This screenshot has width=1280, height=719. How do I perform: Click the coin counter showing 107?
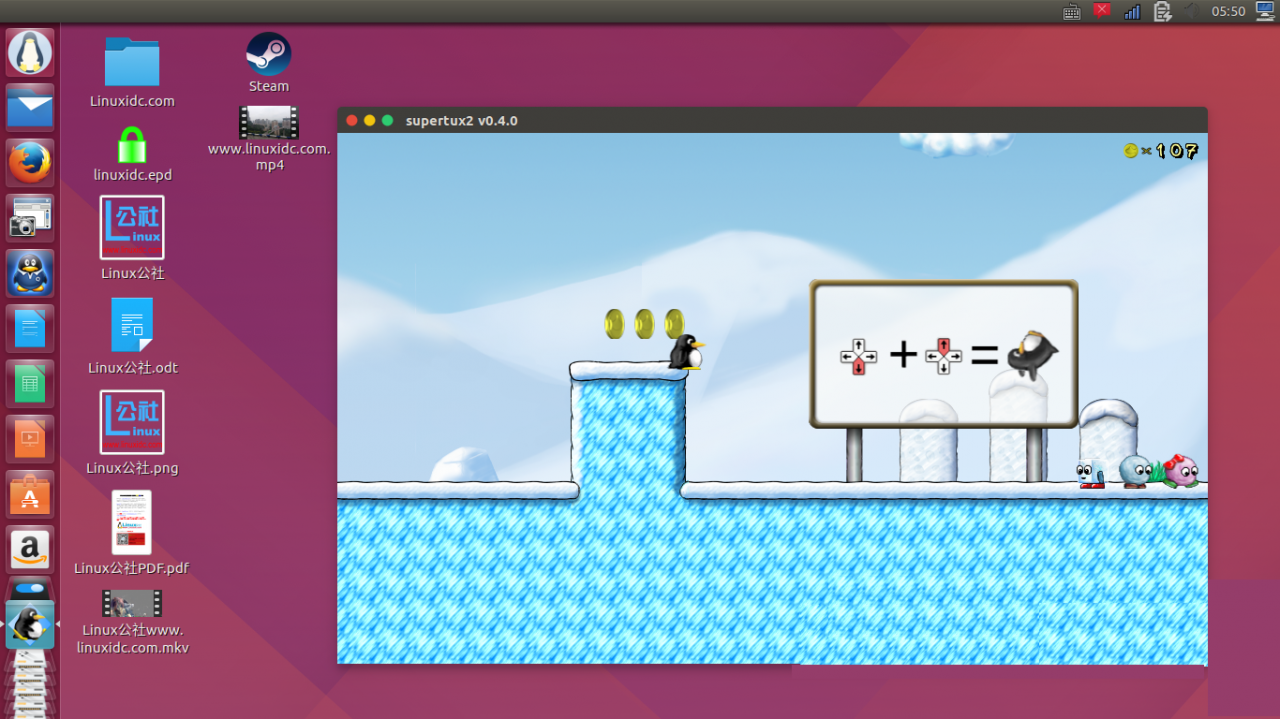coord(1161,151)
